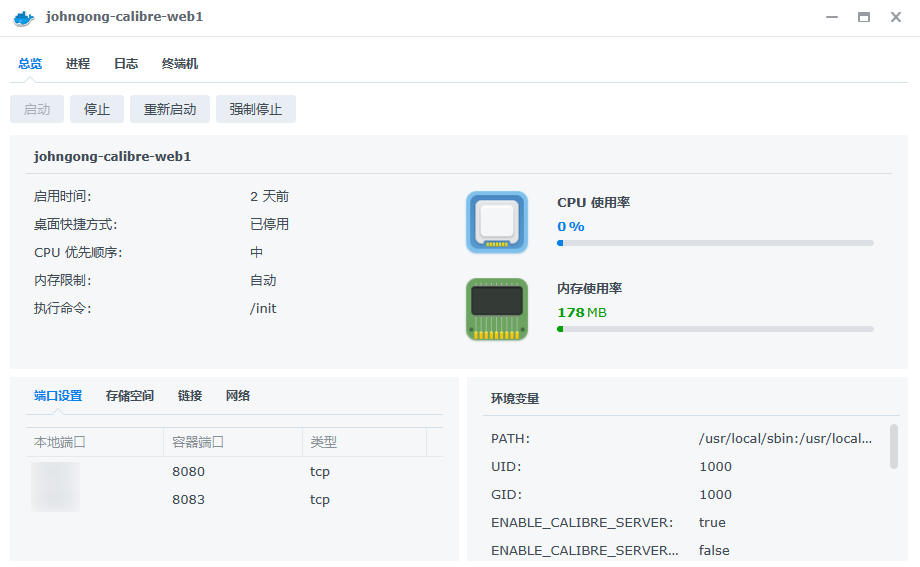Click the 重新启动 button
The height and width of the screenshot is (567, 920).
click(170, 109)
